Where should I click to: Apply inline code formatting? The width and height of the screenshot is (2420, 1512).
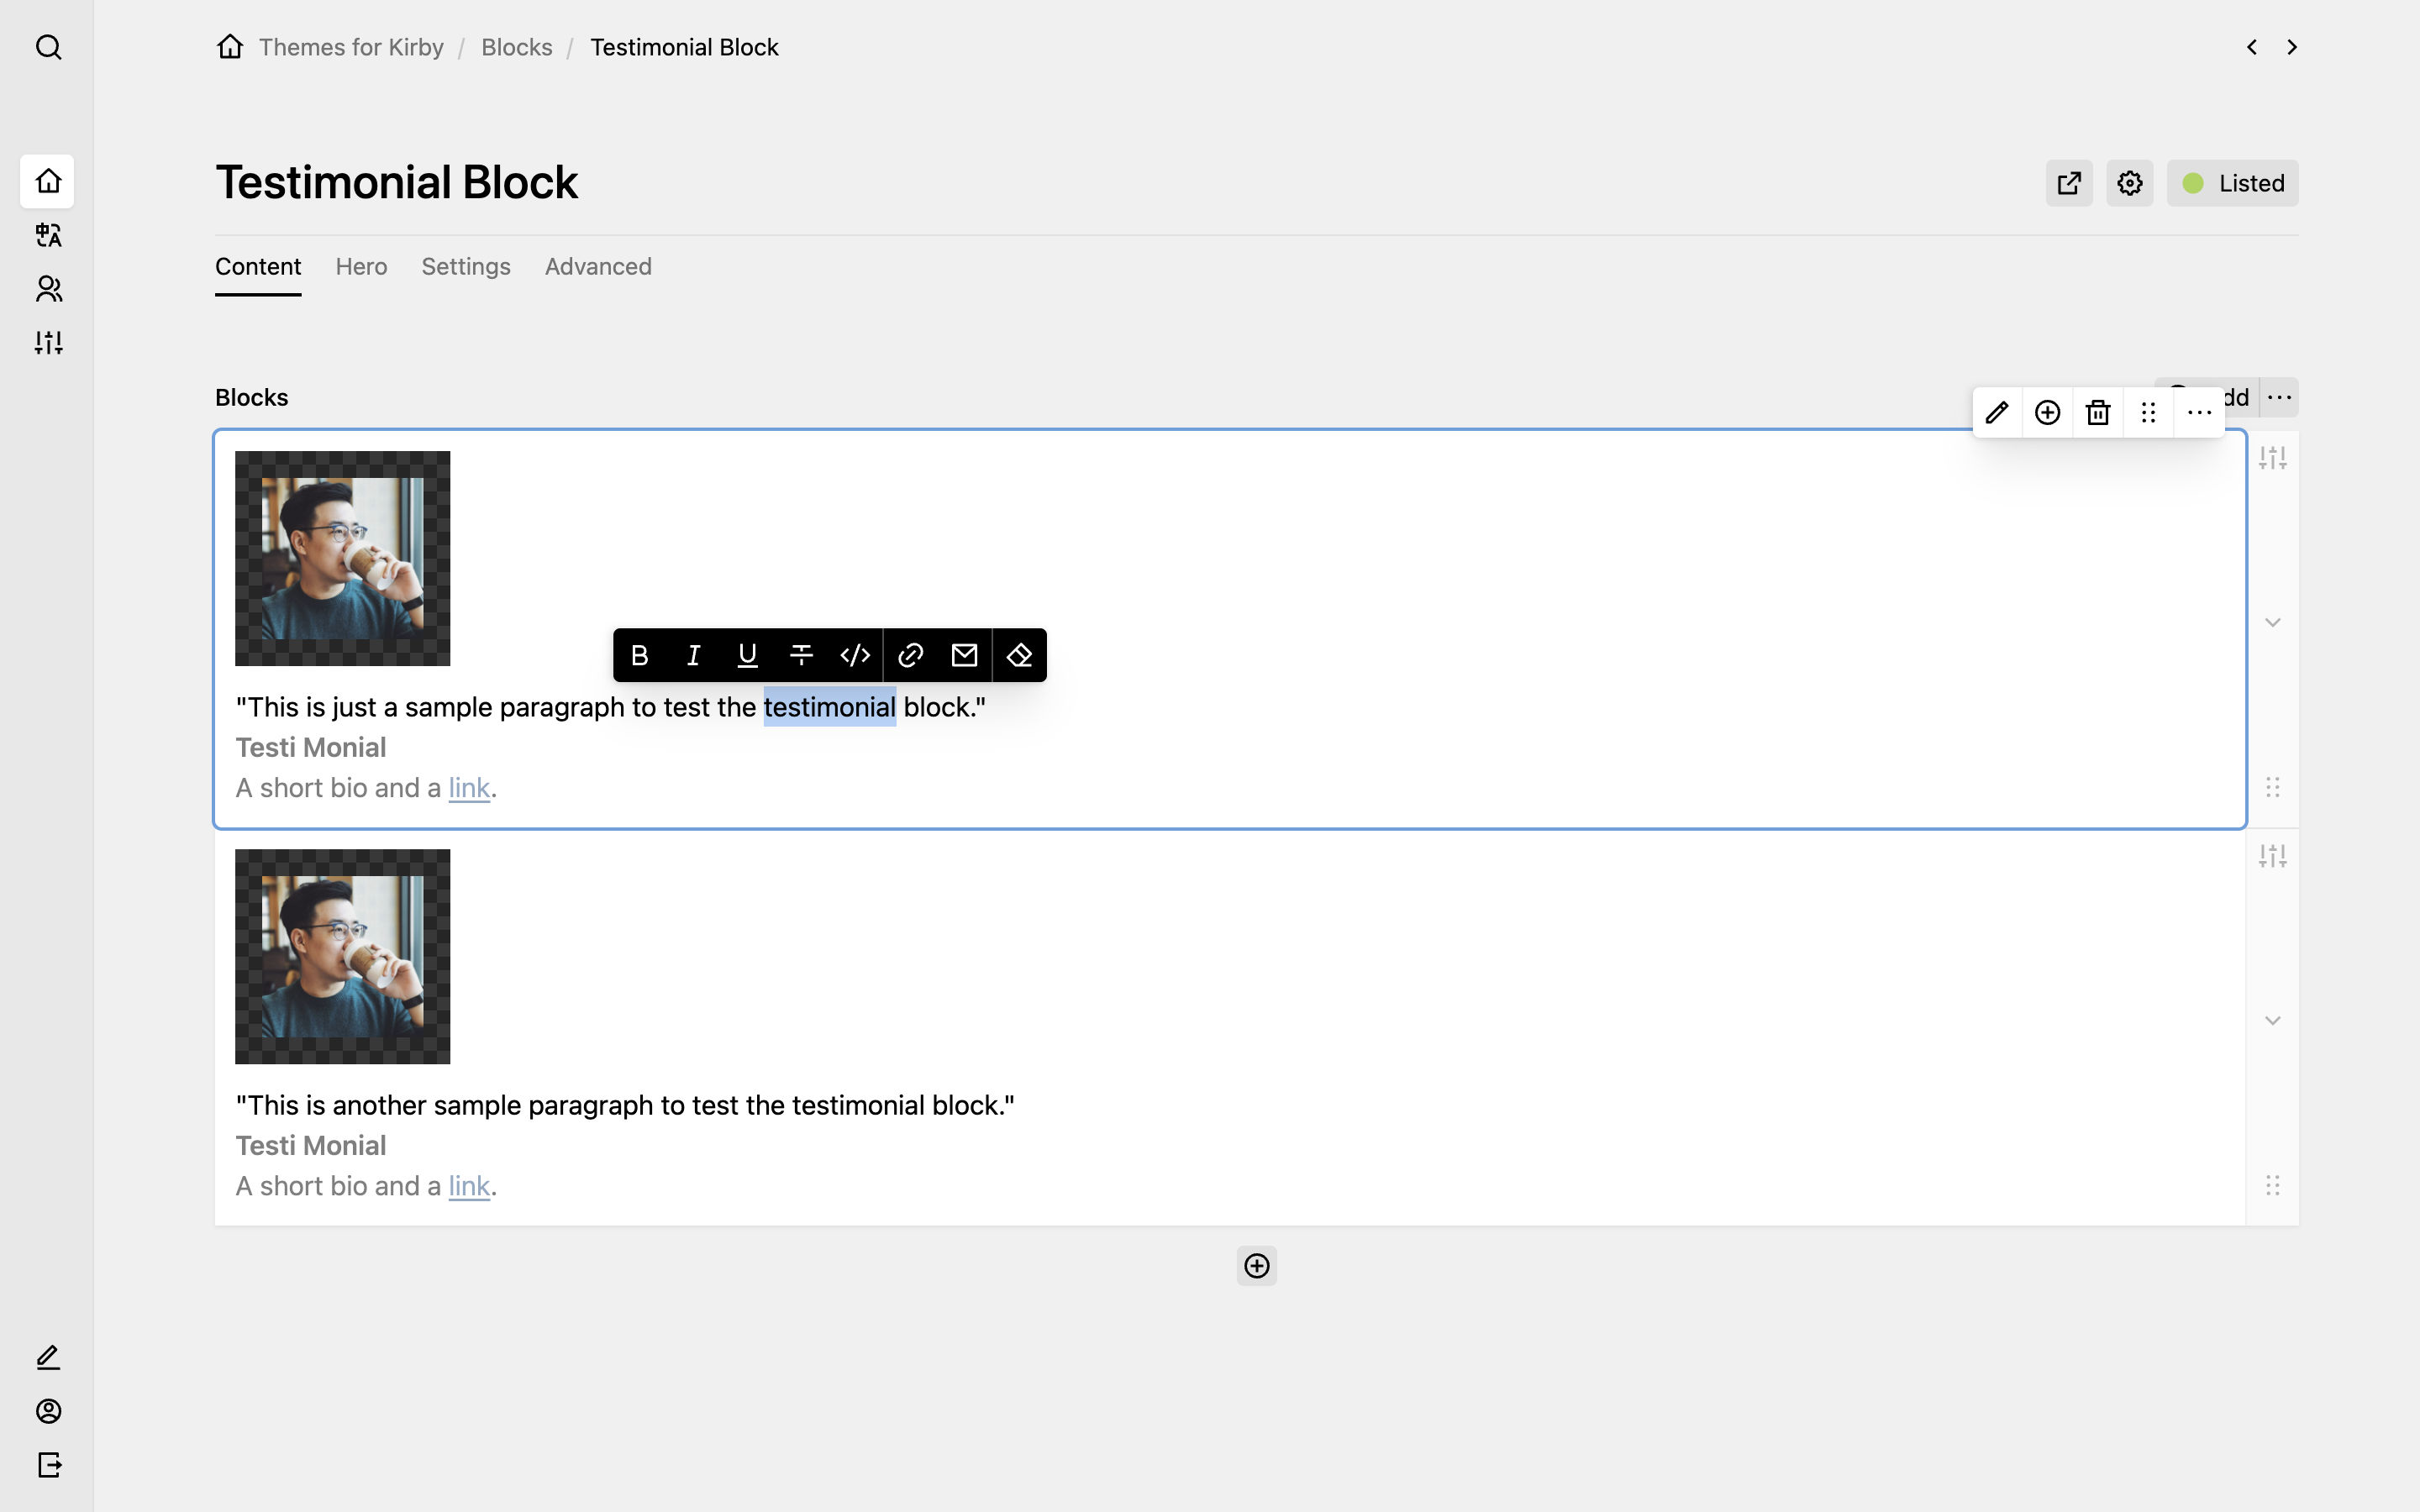856,655
